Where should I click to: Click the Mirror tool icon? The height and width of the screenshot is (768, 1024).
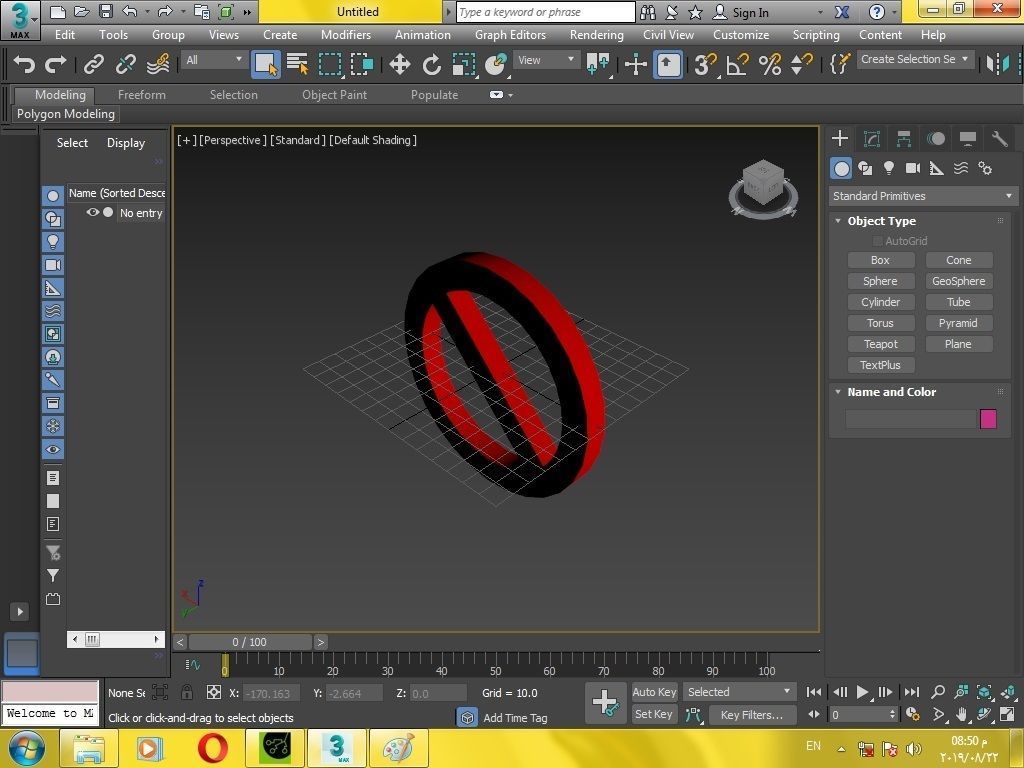point(997,64)
